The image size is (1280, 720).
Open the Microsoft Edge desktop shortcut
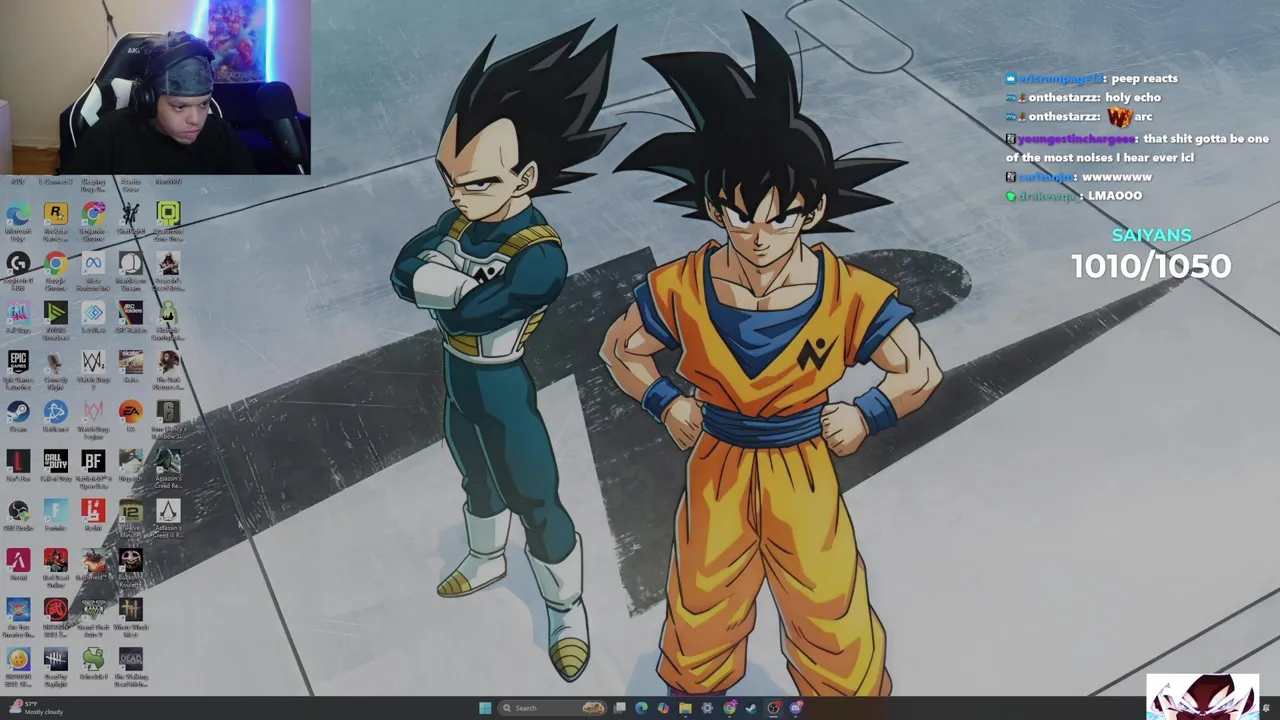coord(18,222)
